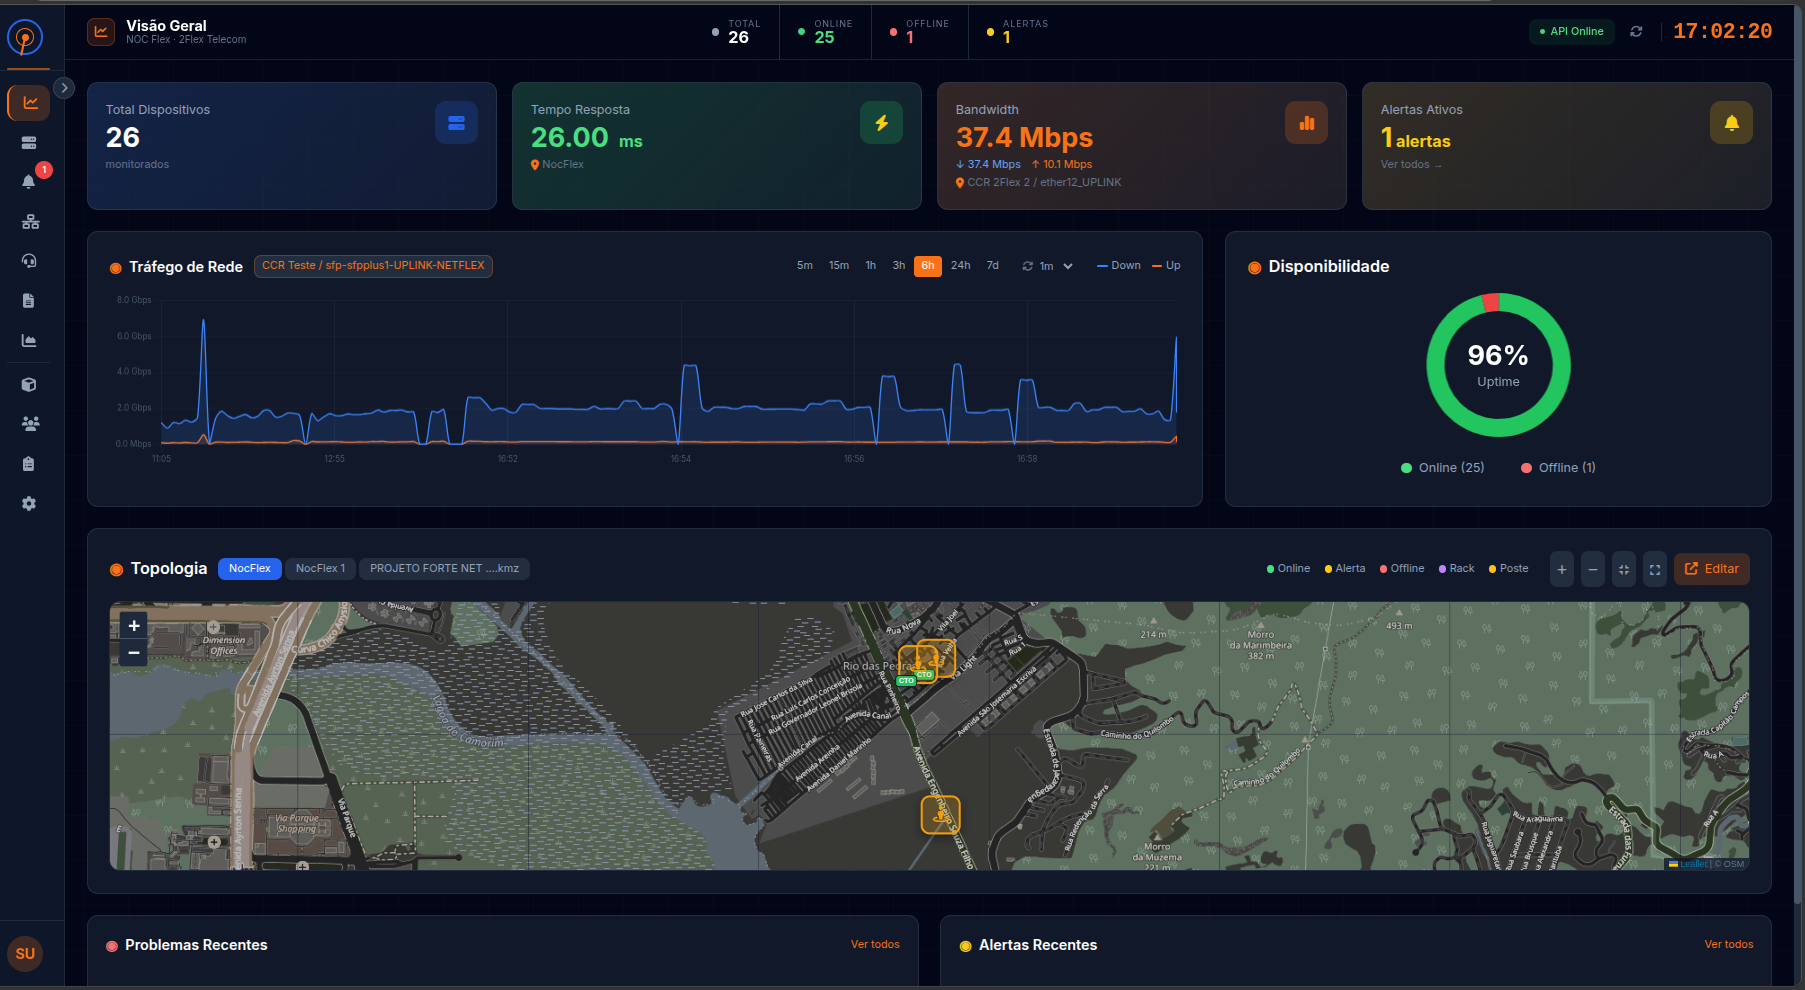
Task: Open the settings gear in sidebar
Action: (29, 504)
